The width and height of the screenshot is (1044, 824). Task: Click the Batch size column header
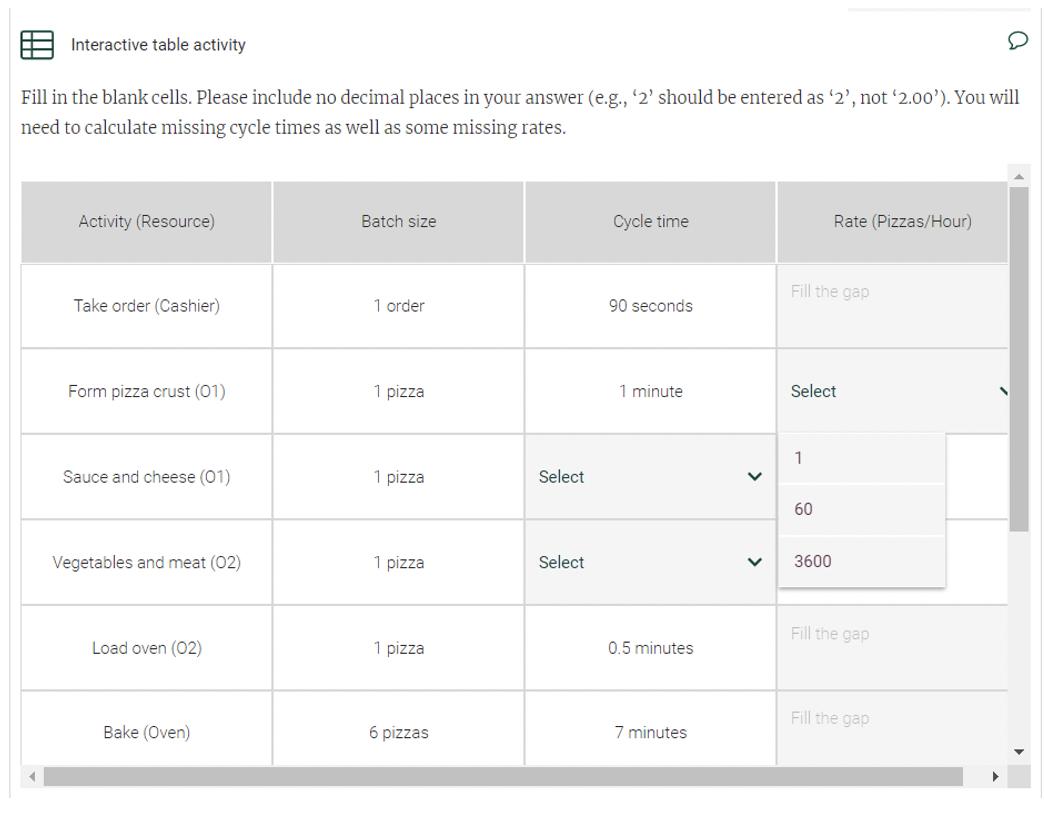pyautogui.click(x=398, y=222)
